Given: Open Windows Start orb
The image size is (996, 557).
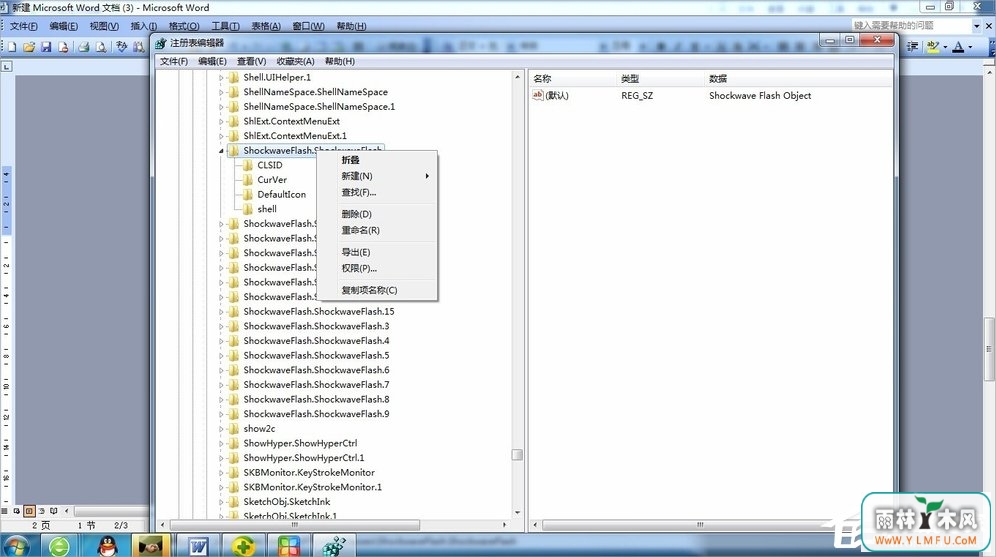Looking at the screenshot, I should (17, 546).
